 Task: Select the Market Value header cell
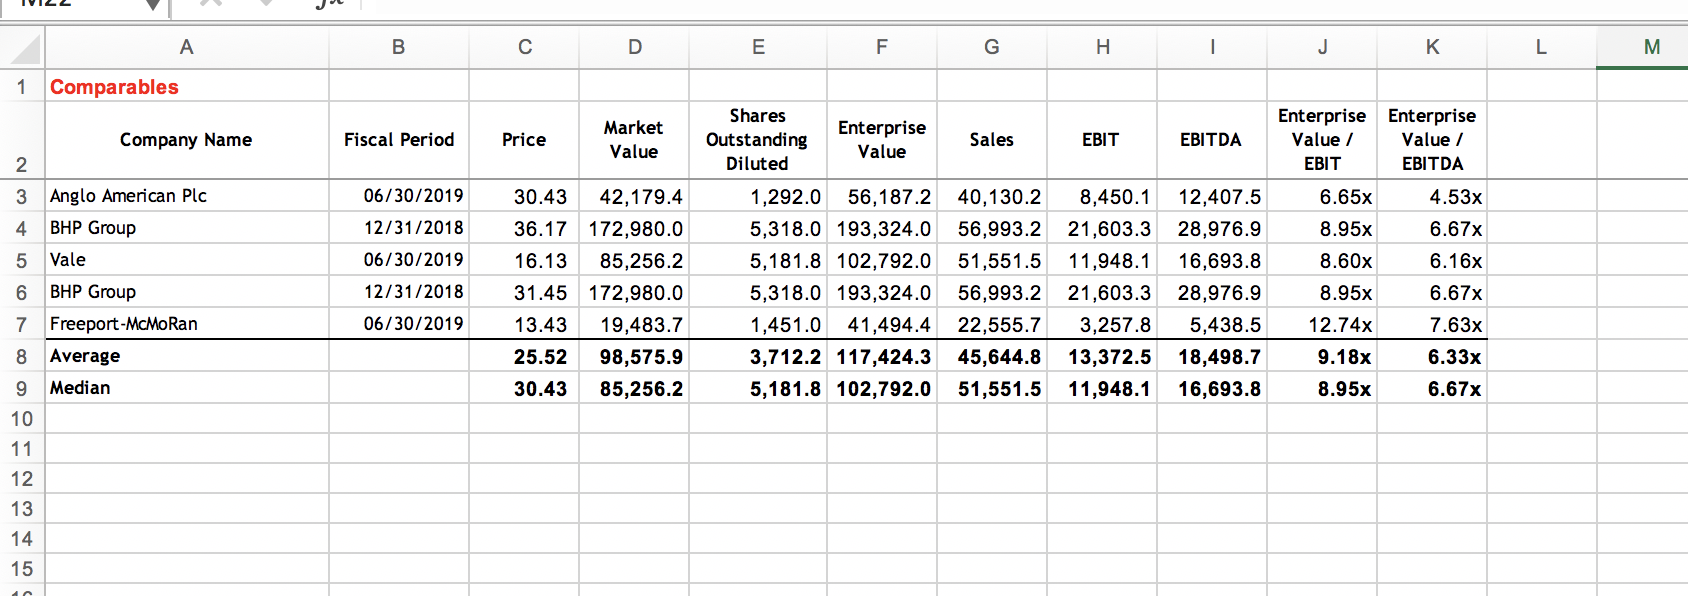coord(634,140)
